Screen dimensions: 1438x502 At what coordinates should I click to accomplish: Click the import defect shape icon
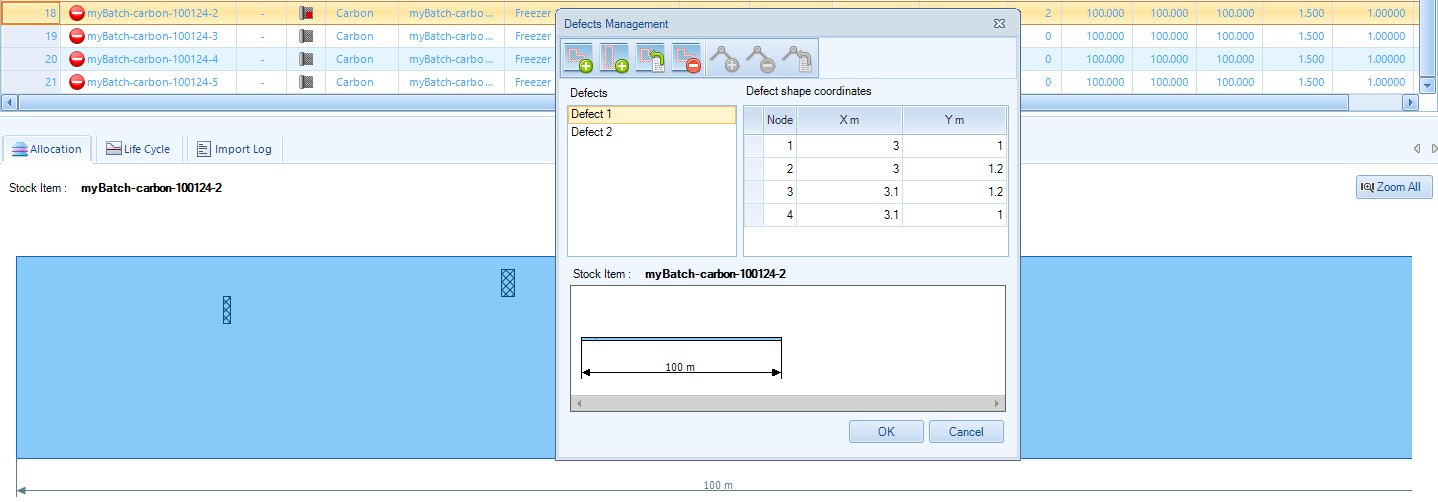click(x=650, y=59)
